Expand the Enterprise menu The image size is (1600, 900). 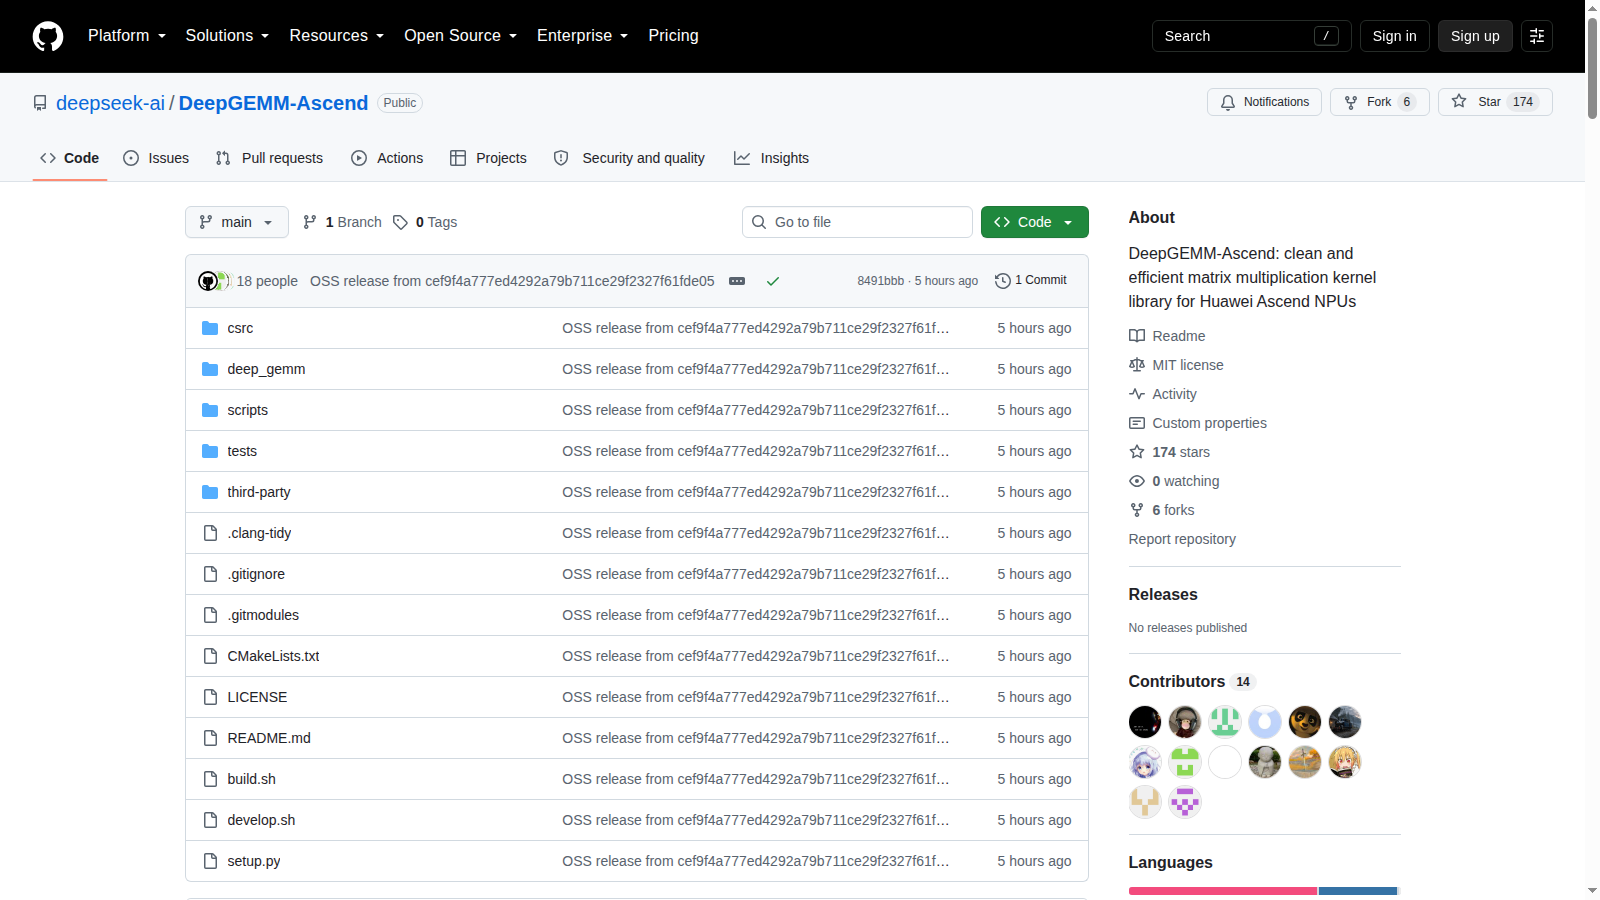tap(583, 36)
